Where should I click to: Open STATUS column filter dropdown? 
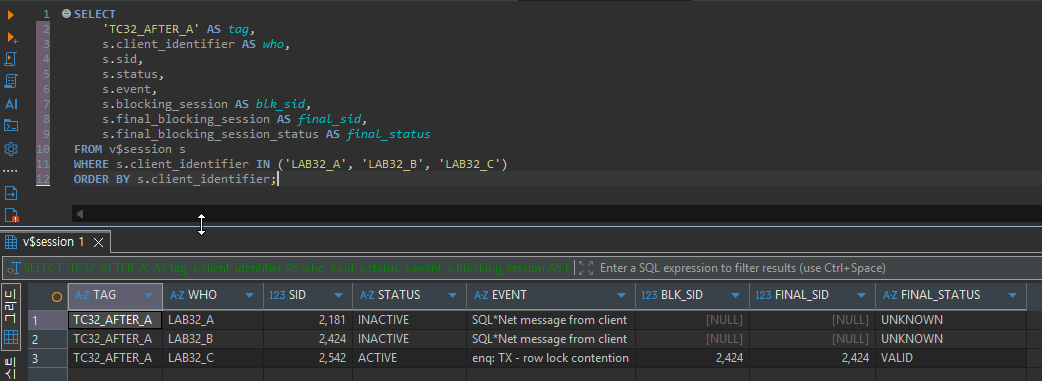click(x=452, y=295)
